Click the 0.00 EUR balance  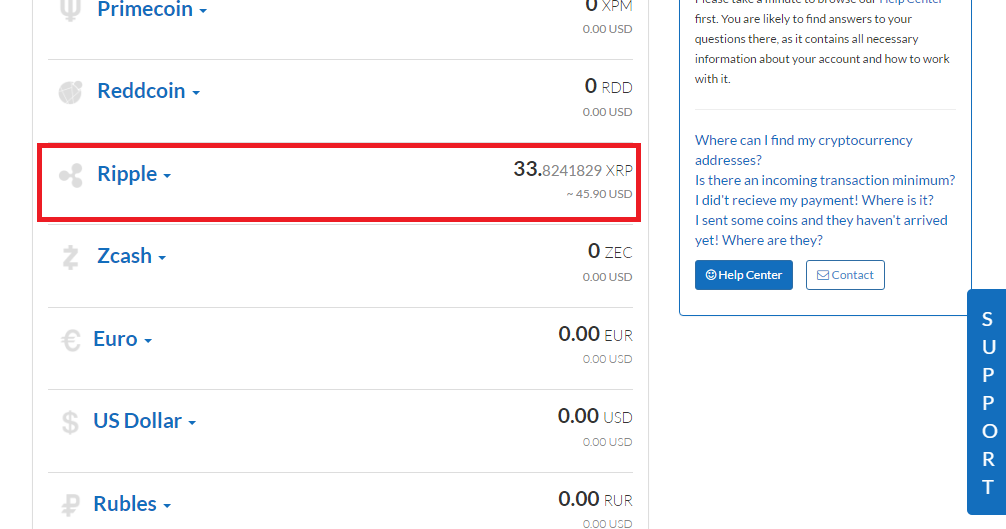coord(595,334)
